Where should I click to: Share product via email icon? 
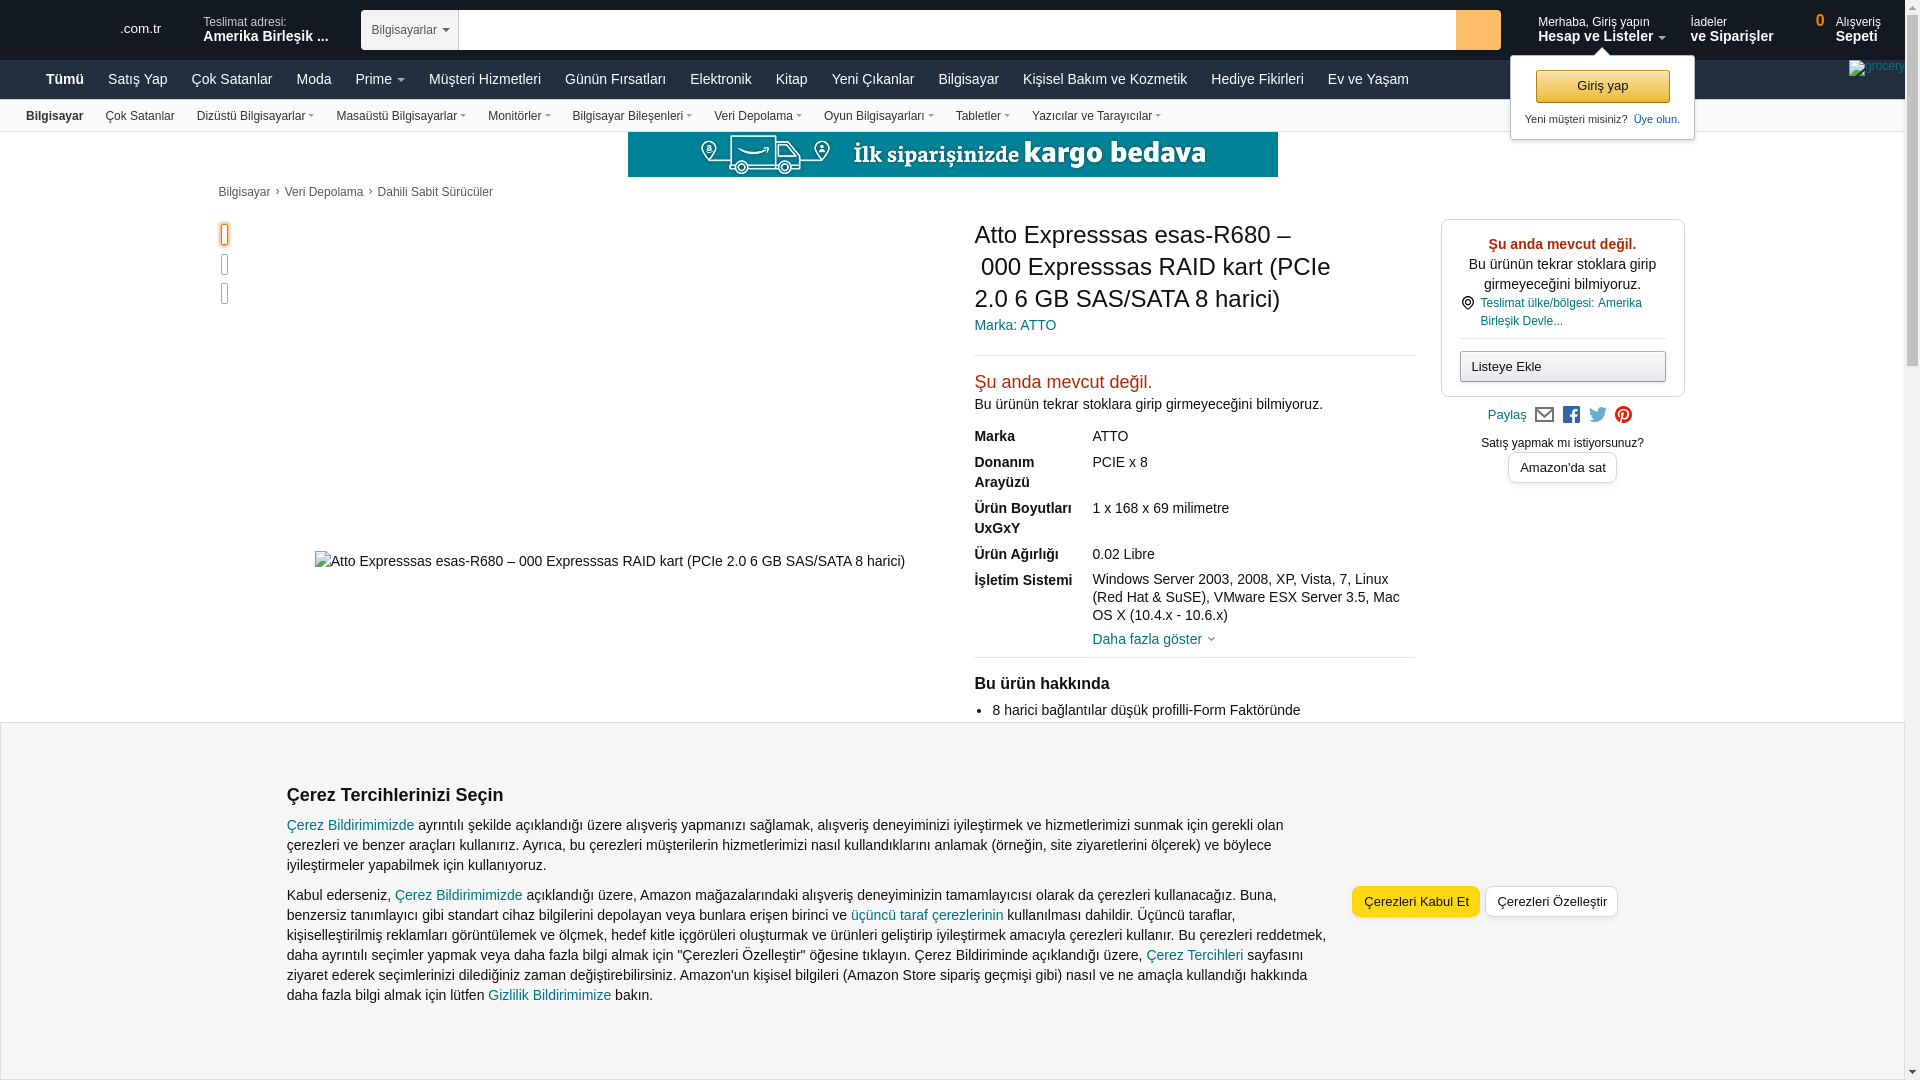[x=1544, y=415]
